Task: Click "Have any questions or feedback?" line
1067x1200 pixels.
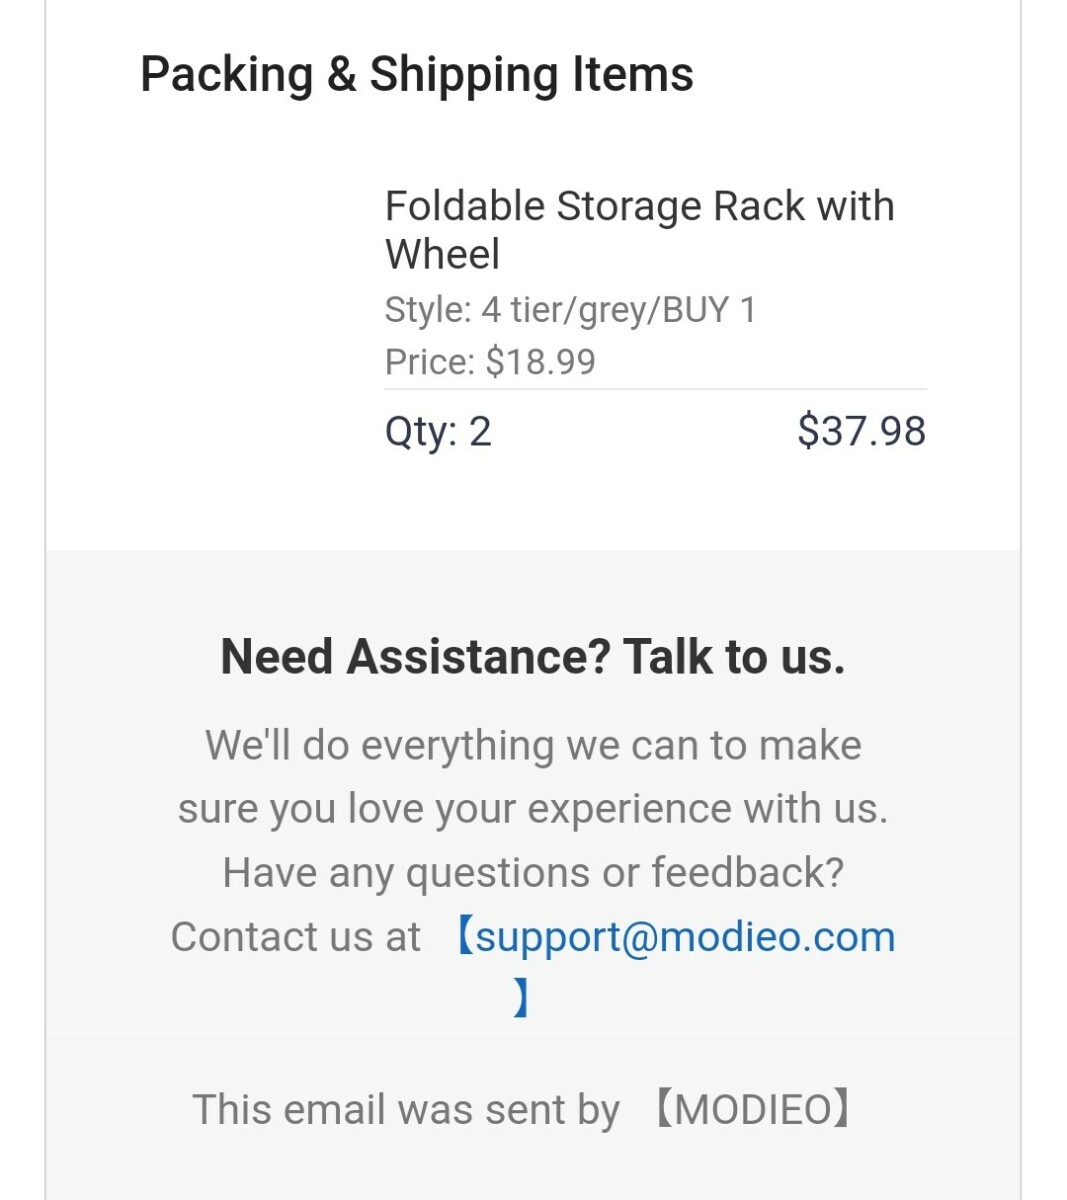Action: tap(533, 873)
